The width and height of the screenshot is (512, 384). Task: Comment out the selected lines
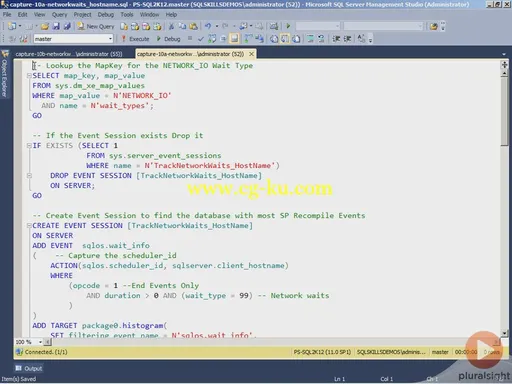(x=310, y=39)
